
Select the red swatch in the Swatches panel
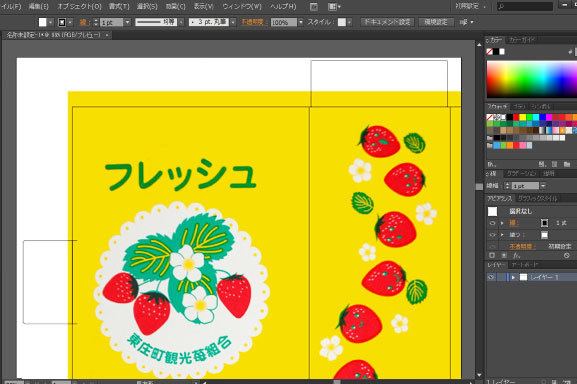pos(516,117)
